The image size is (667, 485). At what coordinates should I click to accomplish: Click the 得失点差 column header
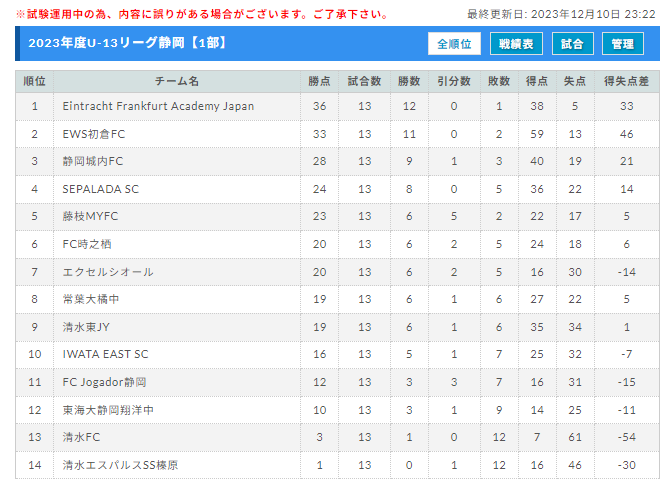coord(626,81)
